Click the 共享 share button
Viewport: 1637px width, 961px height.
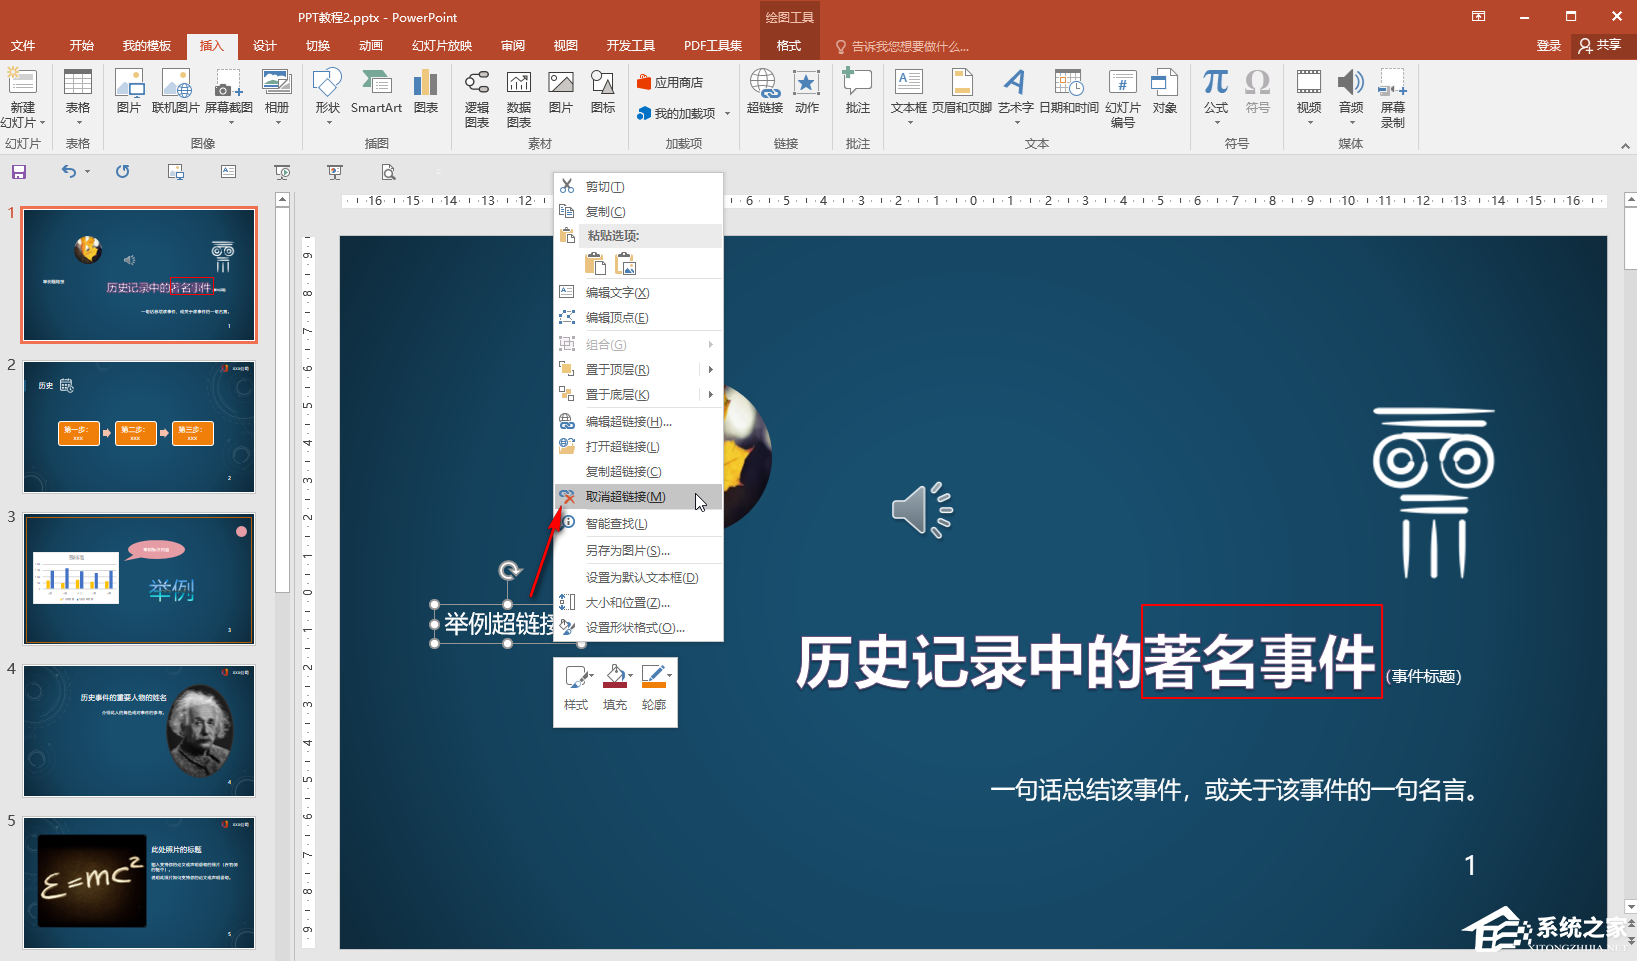(x=1600, y=46)
